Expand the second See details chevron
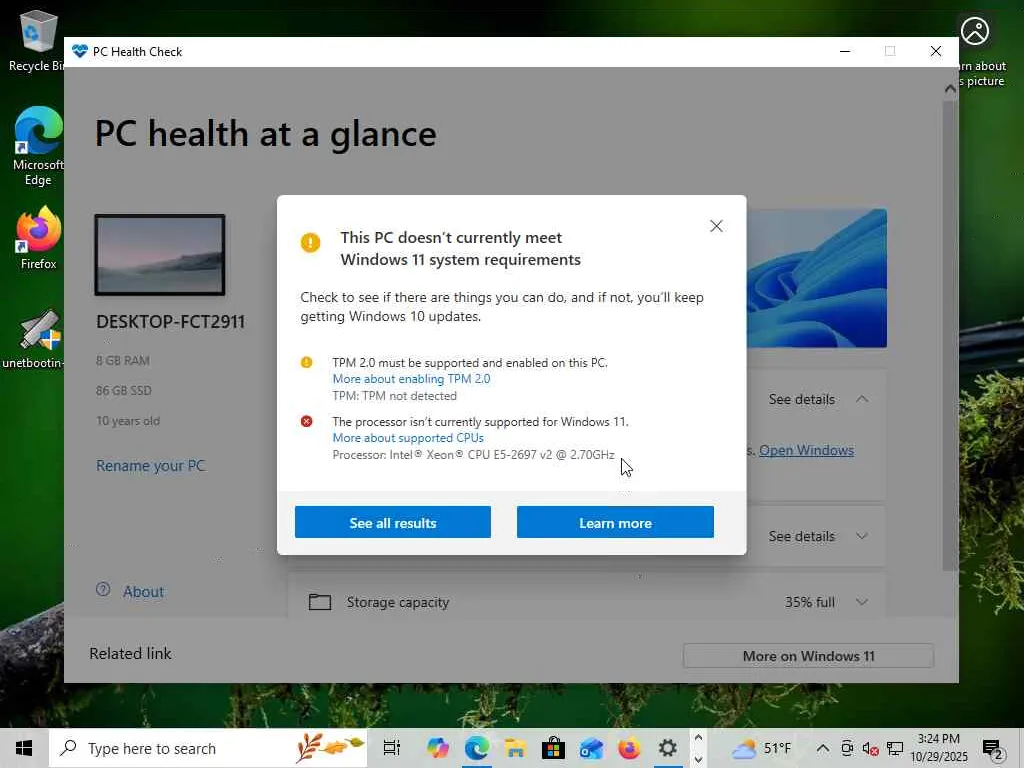This screenshot has width=1024, height=768. pos(862,536)
